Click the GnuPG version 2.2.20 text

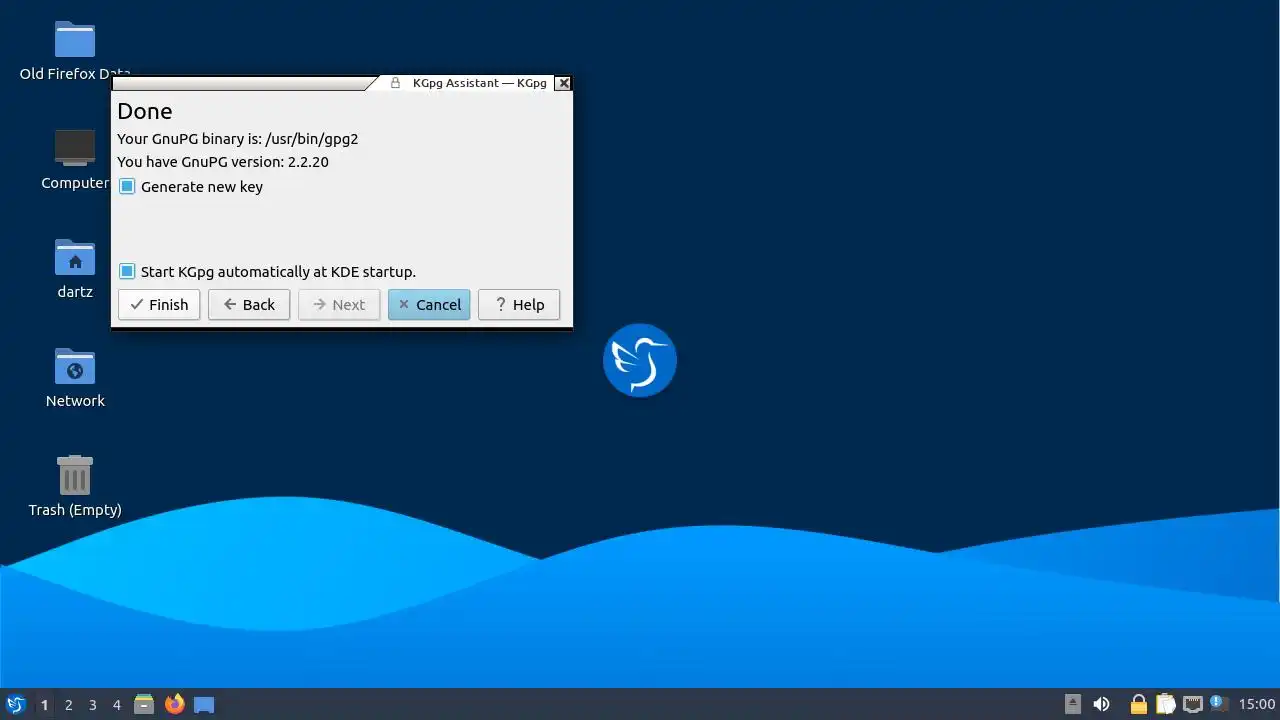tap(223, 162)
